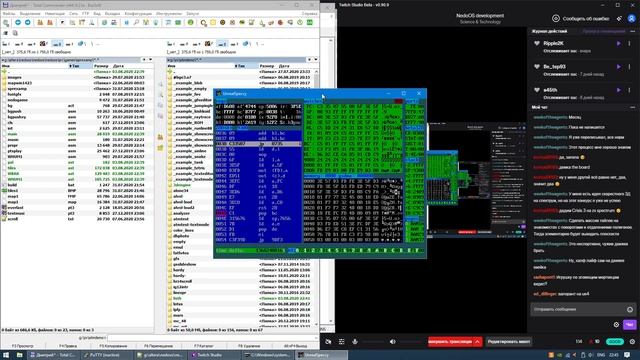Viewport: 640px width, 360px height.
Task: Open the Windows Start menu
Action: (x=6, y=355)
